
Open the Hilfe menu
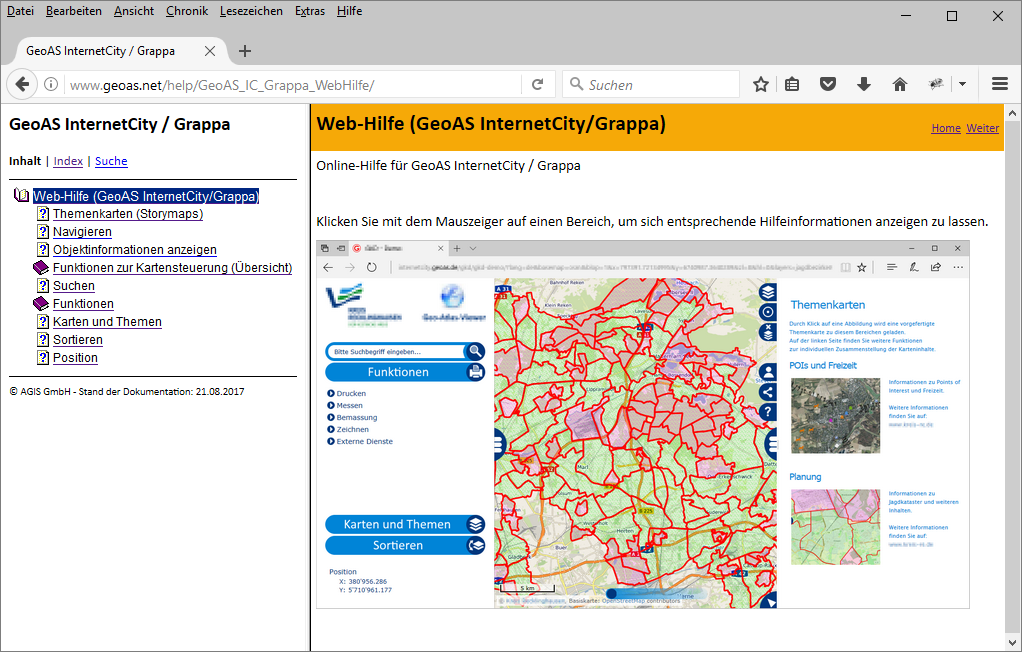tap(349, 11)
